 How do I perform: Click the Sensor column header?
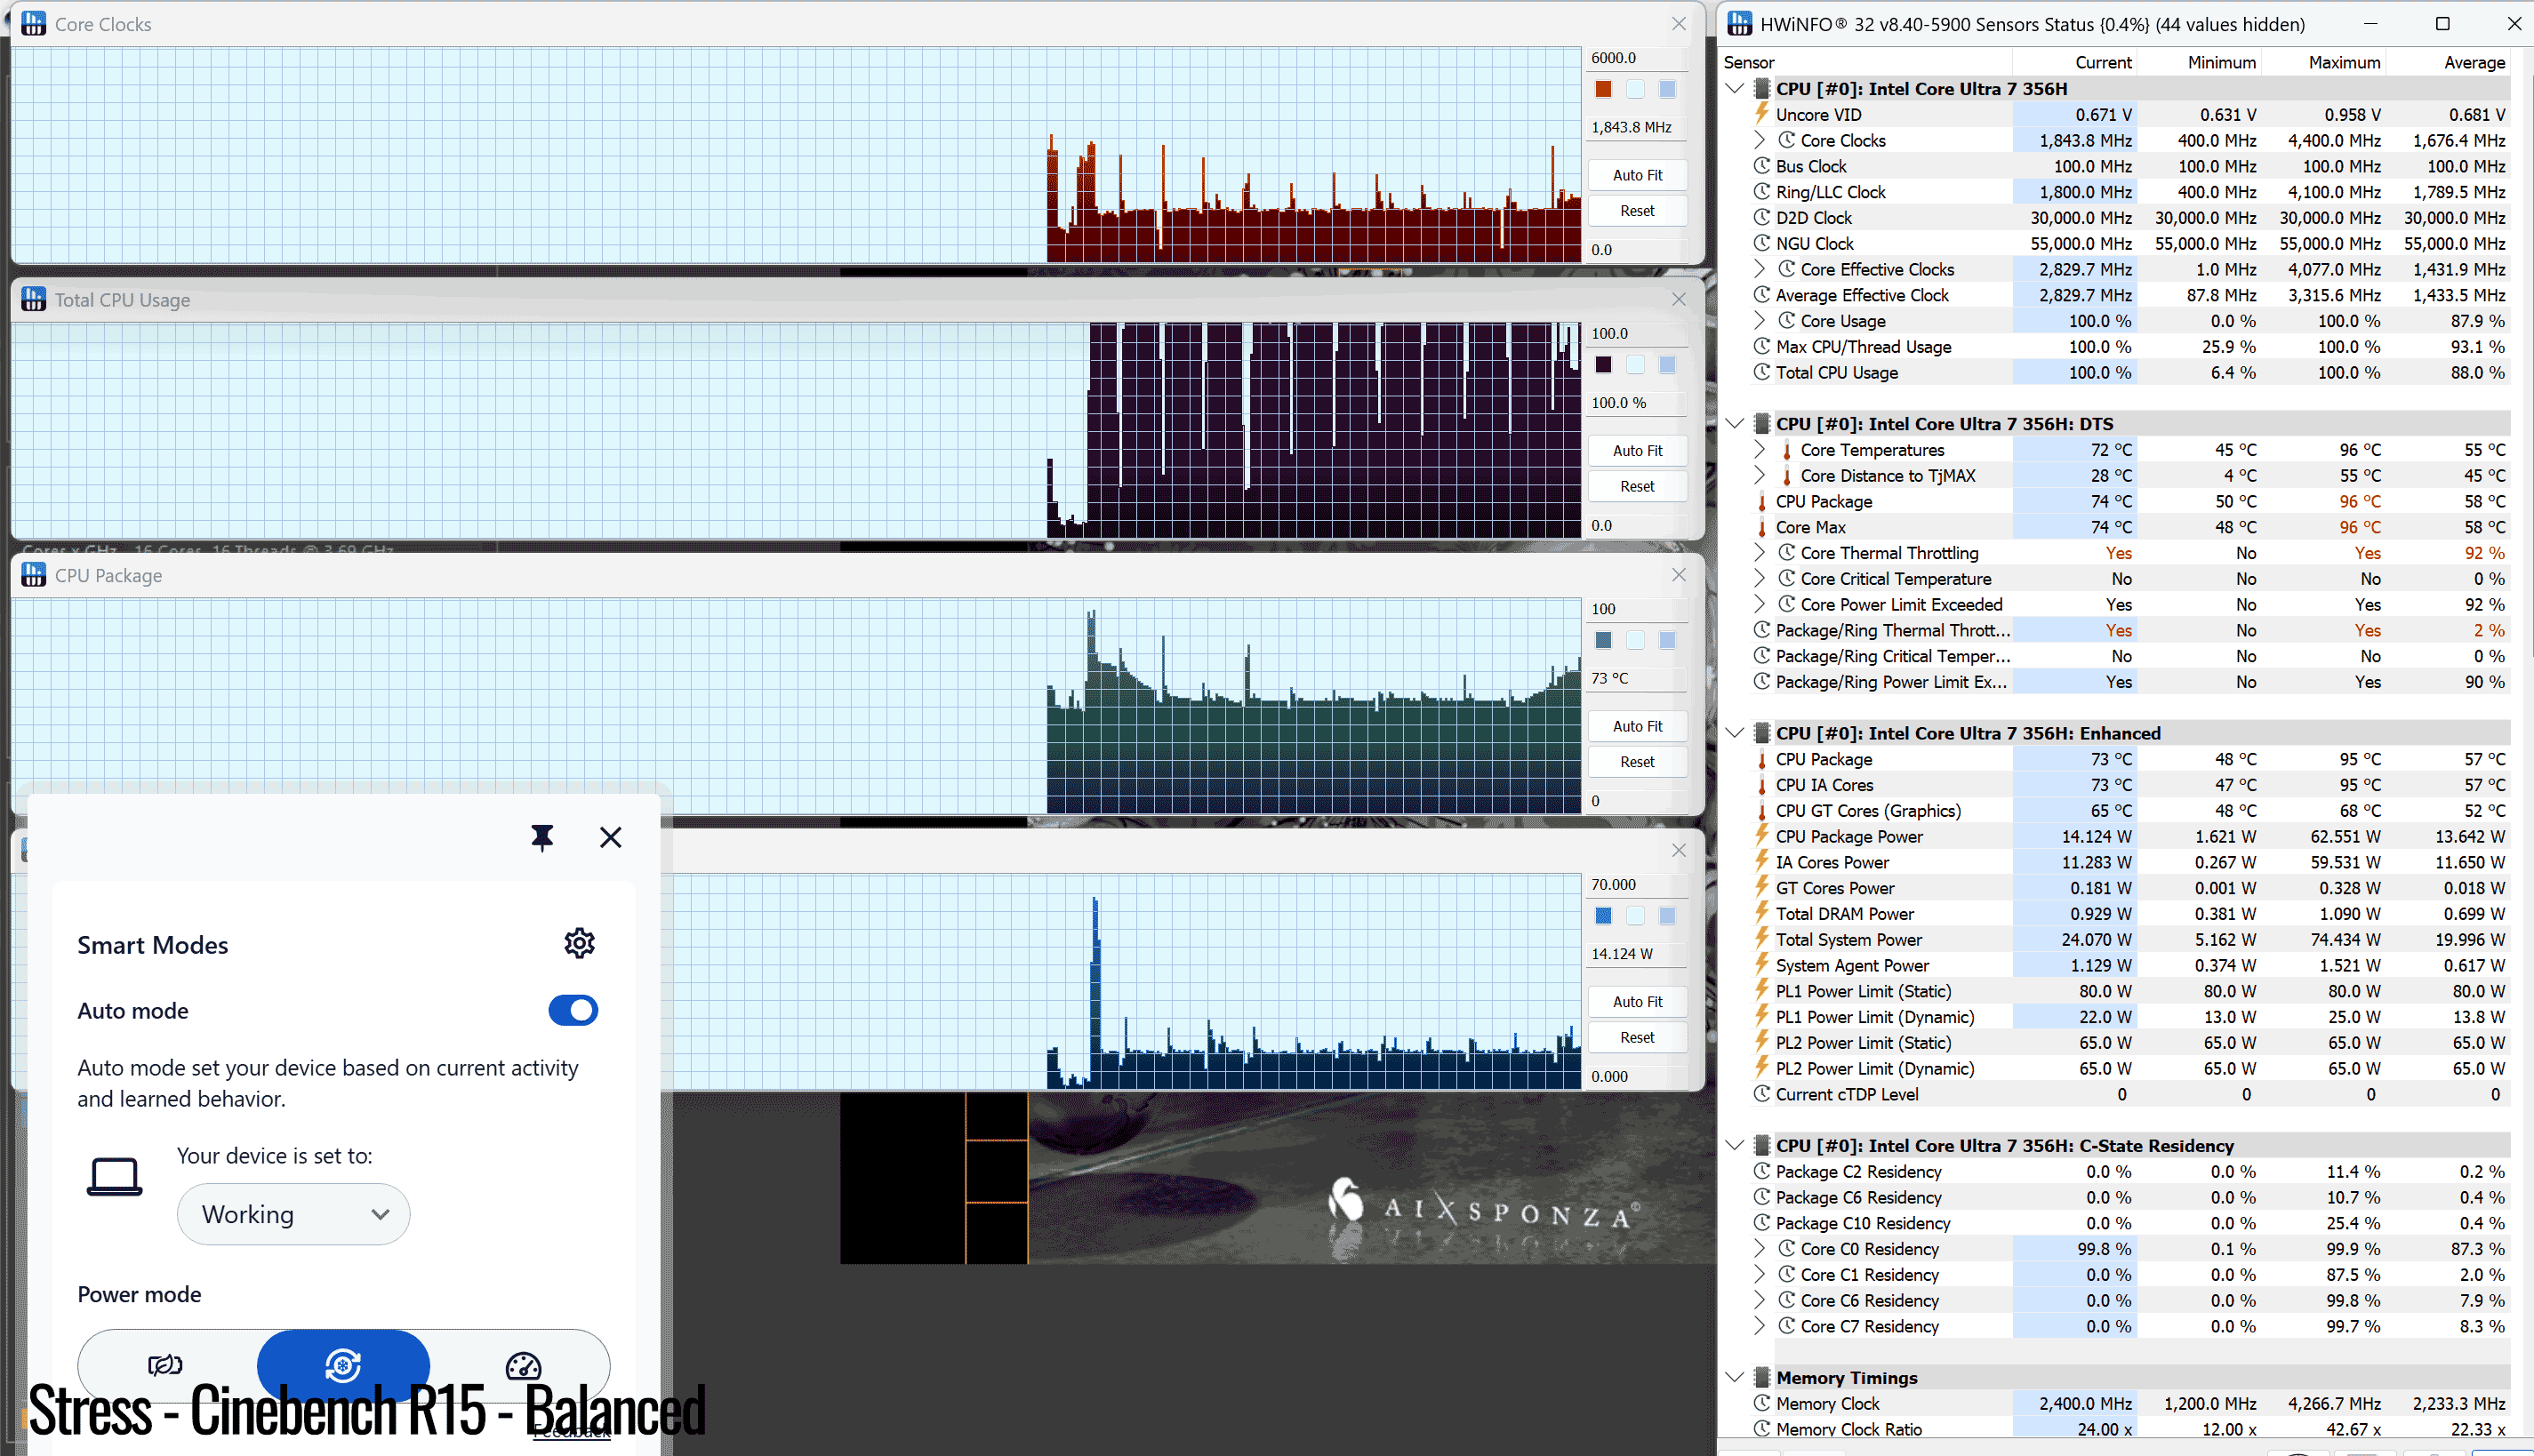tap(1866, 62)
